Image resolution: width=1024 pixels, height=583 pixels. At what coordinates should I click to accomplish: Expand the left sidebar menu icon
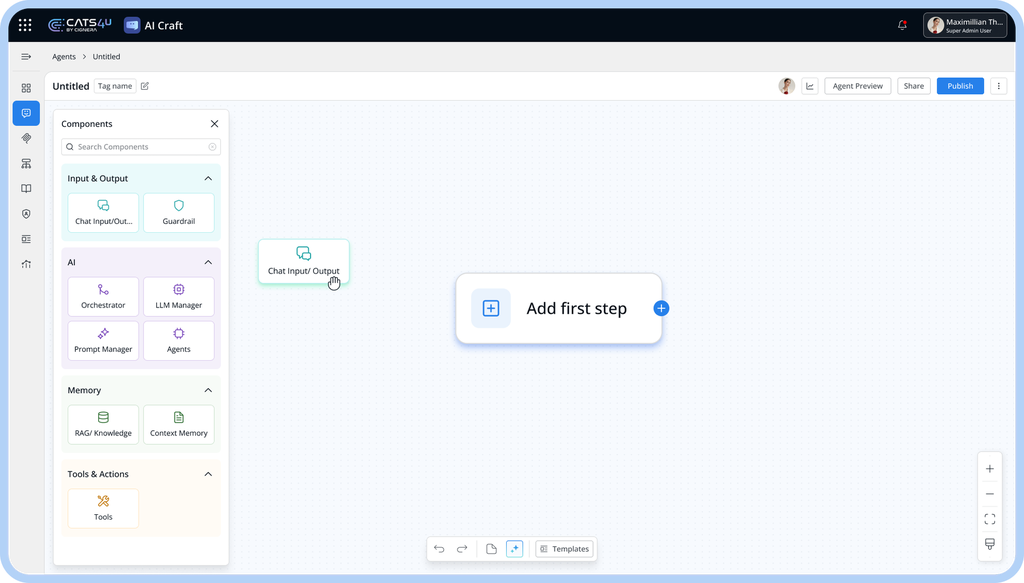pos(26,57)
